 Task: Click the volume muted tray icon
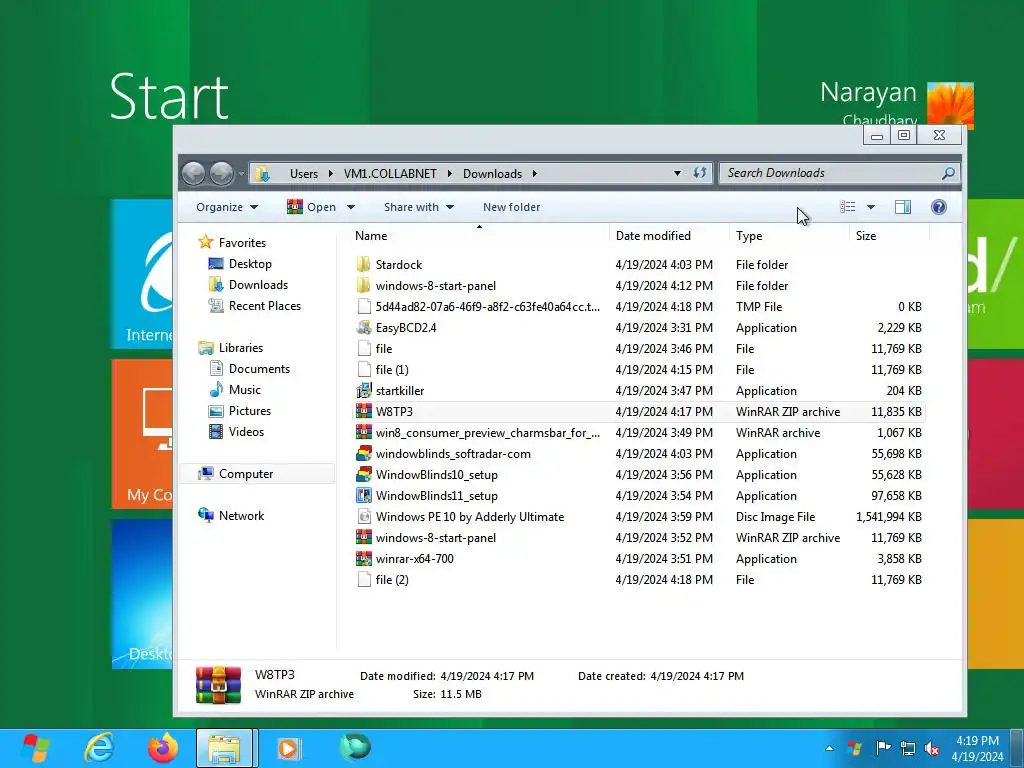pos(931,748)
